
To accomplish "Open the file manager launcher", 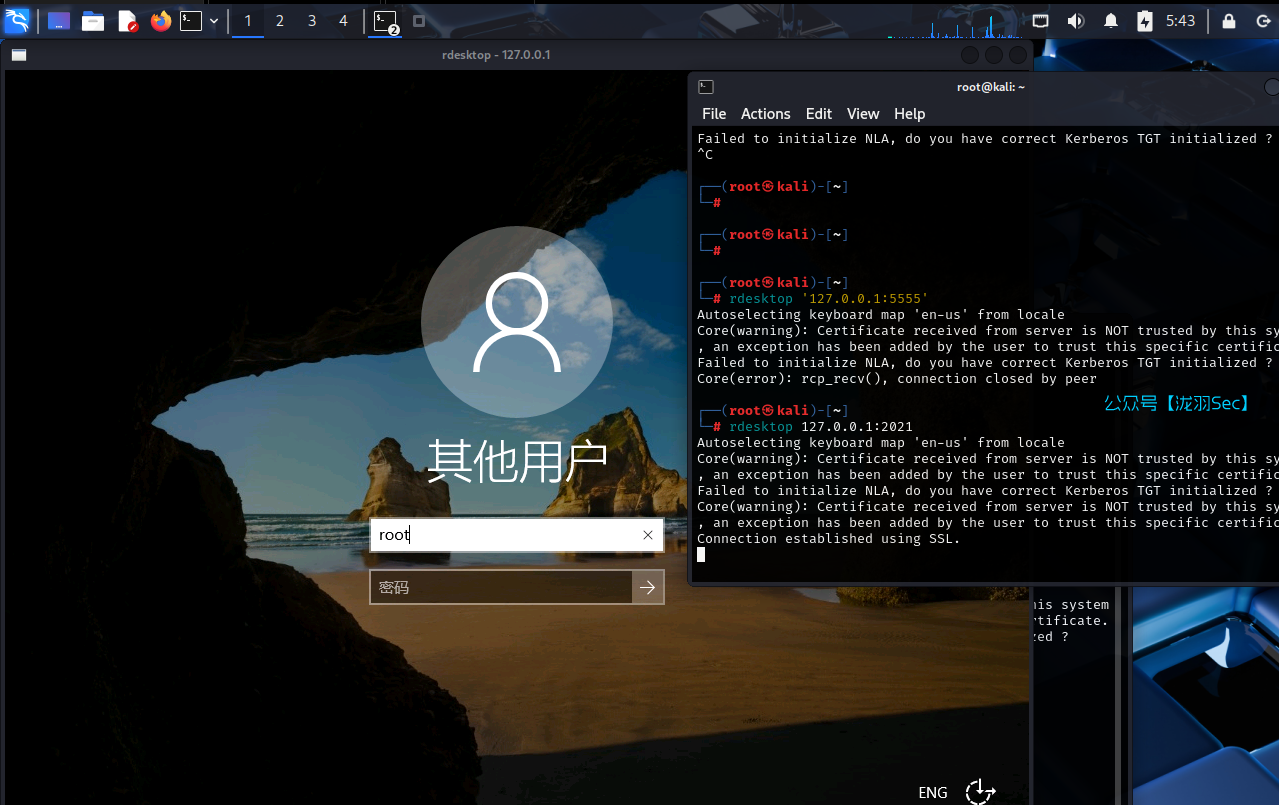I will click(93, 21).
